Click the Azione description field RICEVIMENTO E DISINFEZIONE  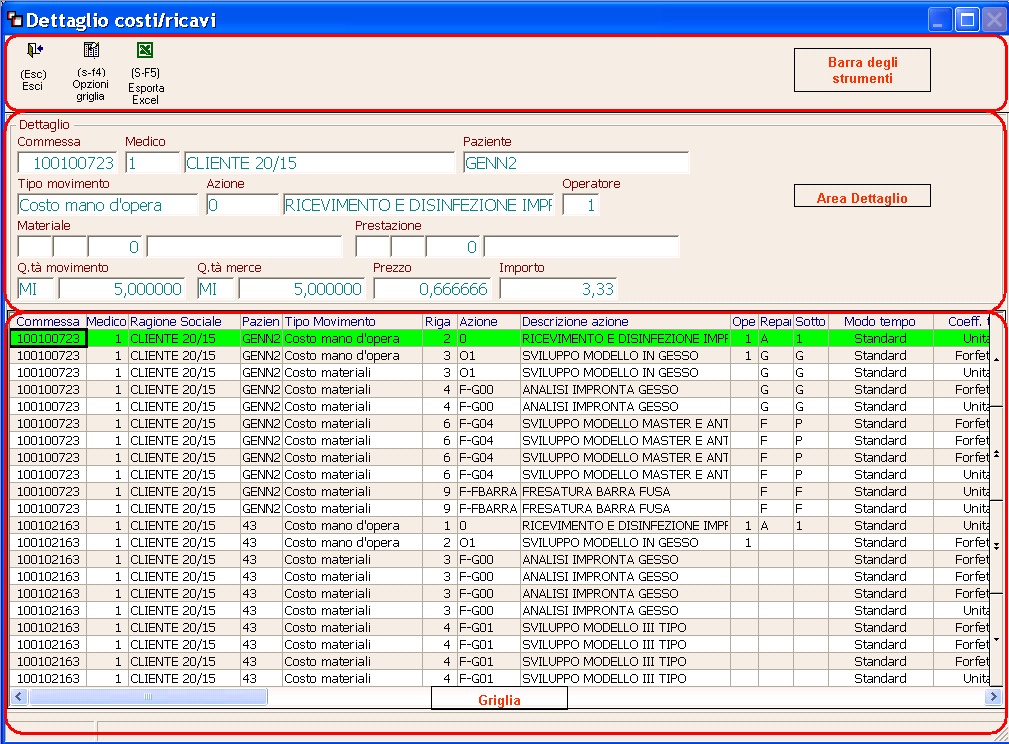pos(418,205)
